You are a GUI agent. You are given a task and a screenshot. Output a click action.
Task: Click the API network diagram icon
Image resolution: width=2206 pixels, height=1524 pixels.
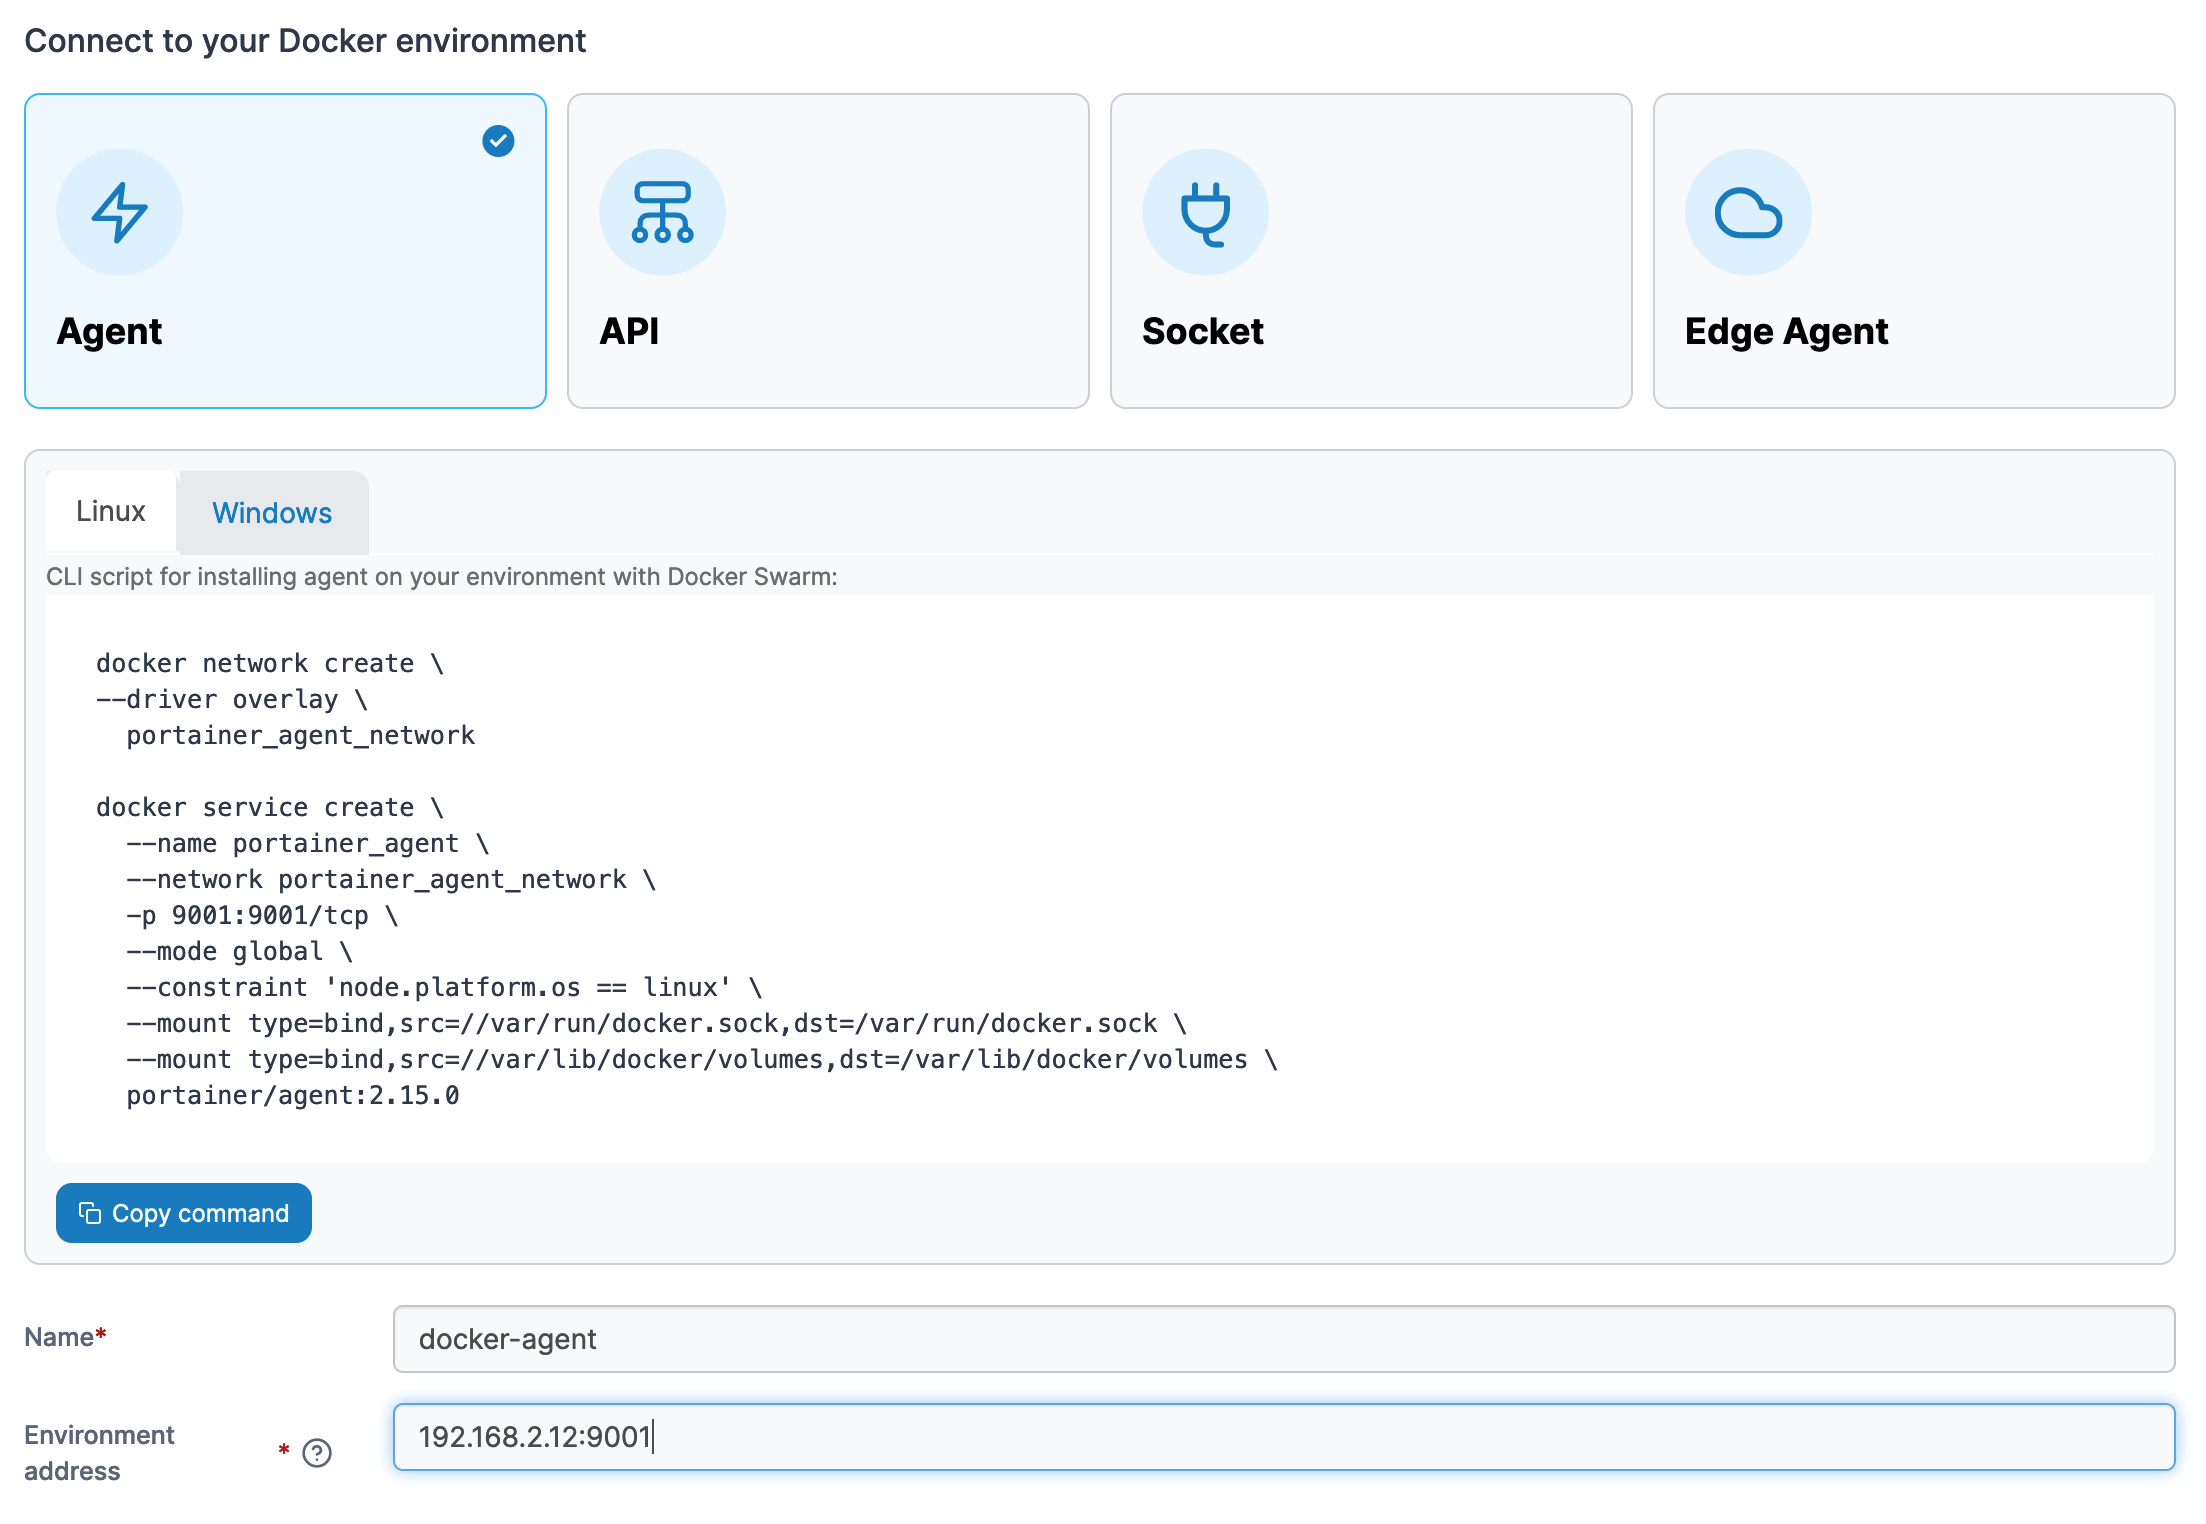[x=662, y=212]
